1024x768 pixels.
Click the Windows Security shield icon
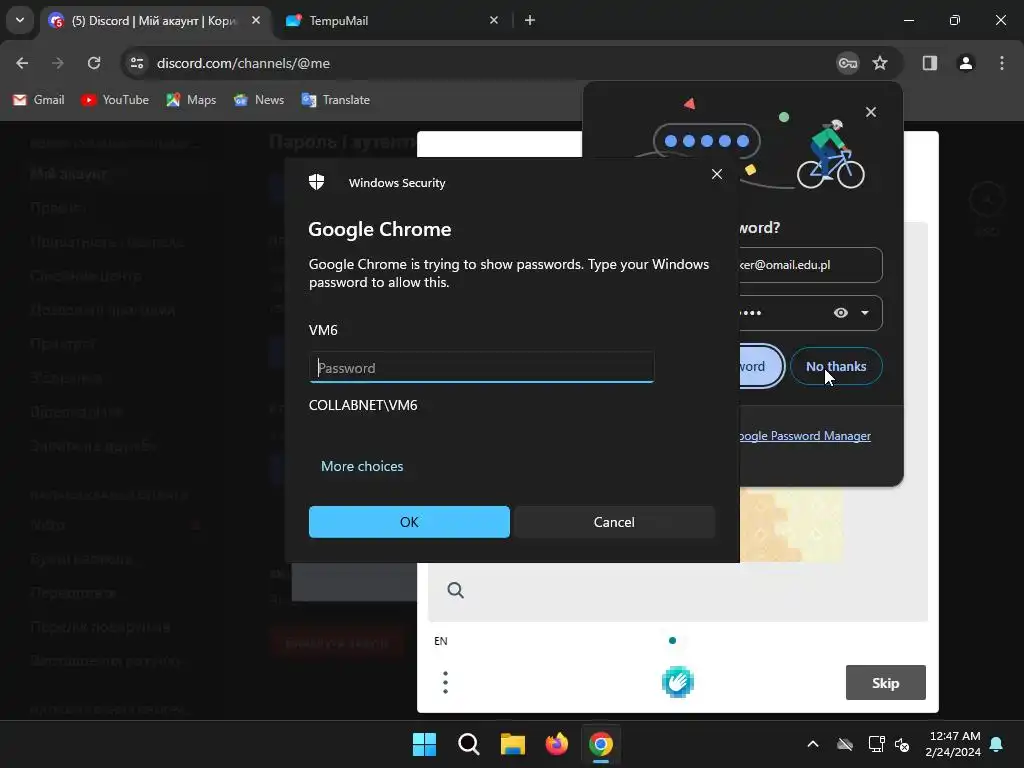[317, 182]
